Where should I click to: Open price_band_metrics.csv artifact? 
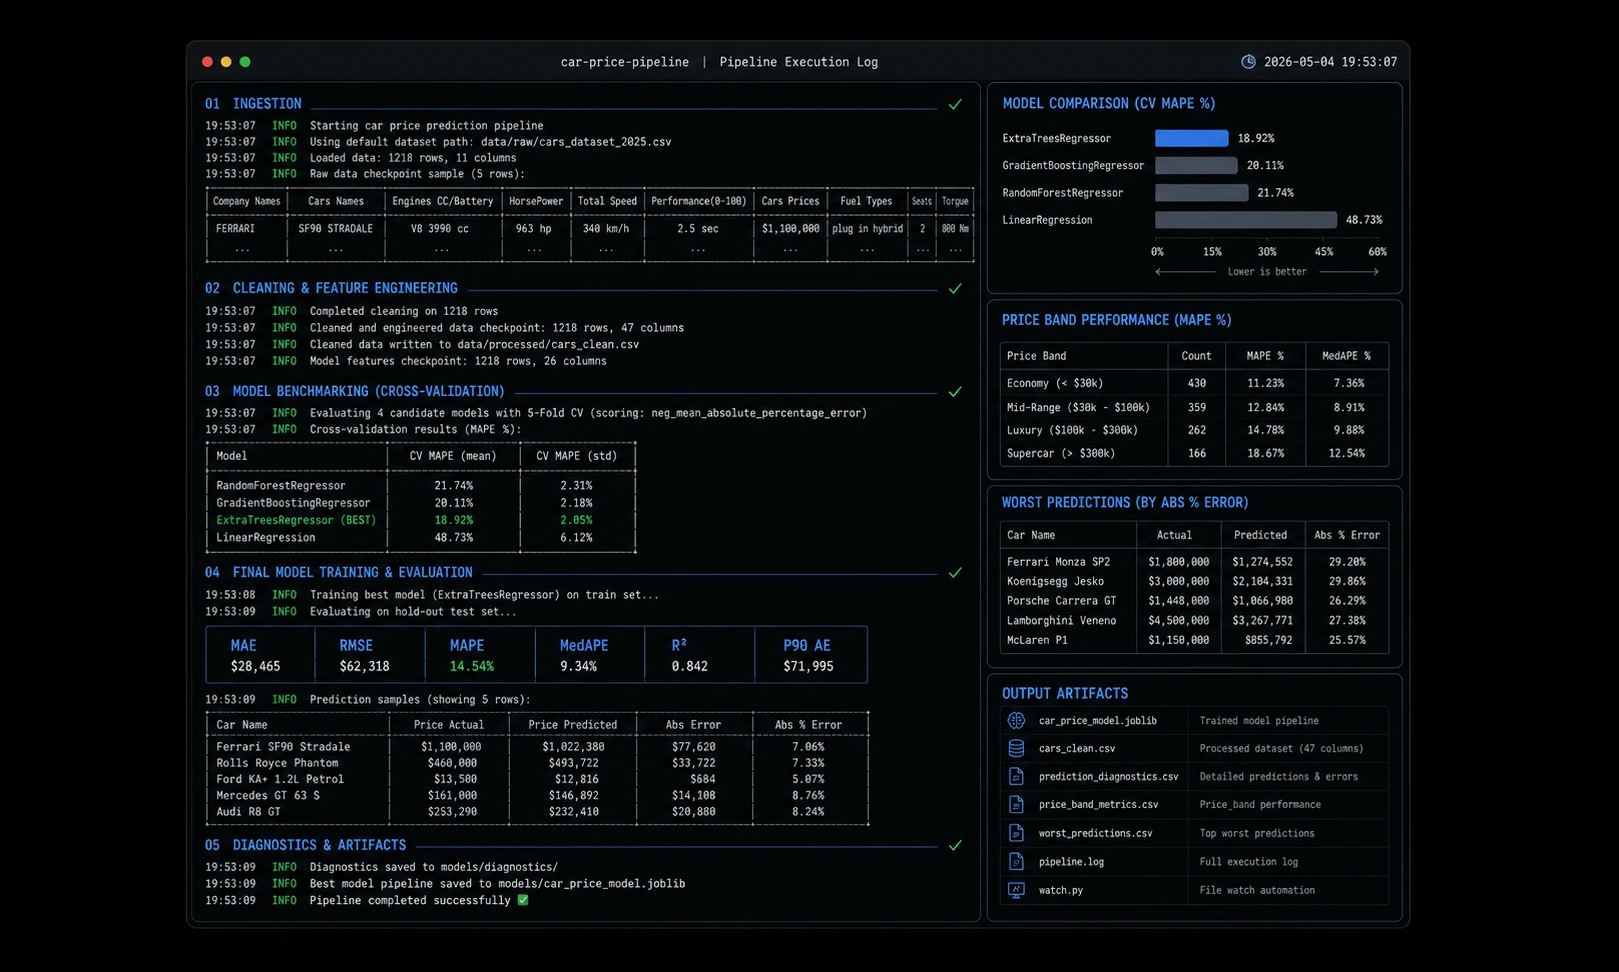tap(1098, 804)
